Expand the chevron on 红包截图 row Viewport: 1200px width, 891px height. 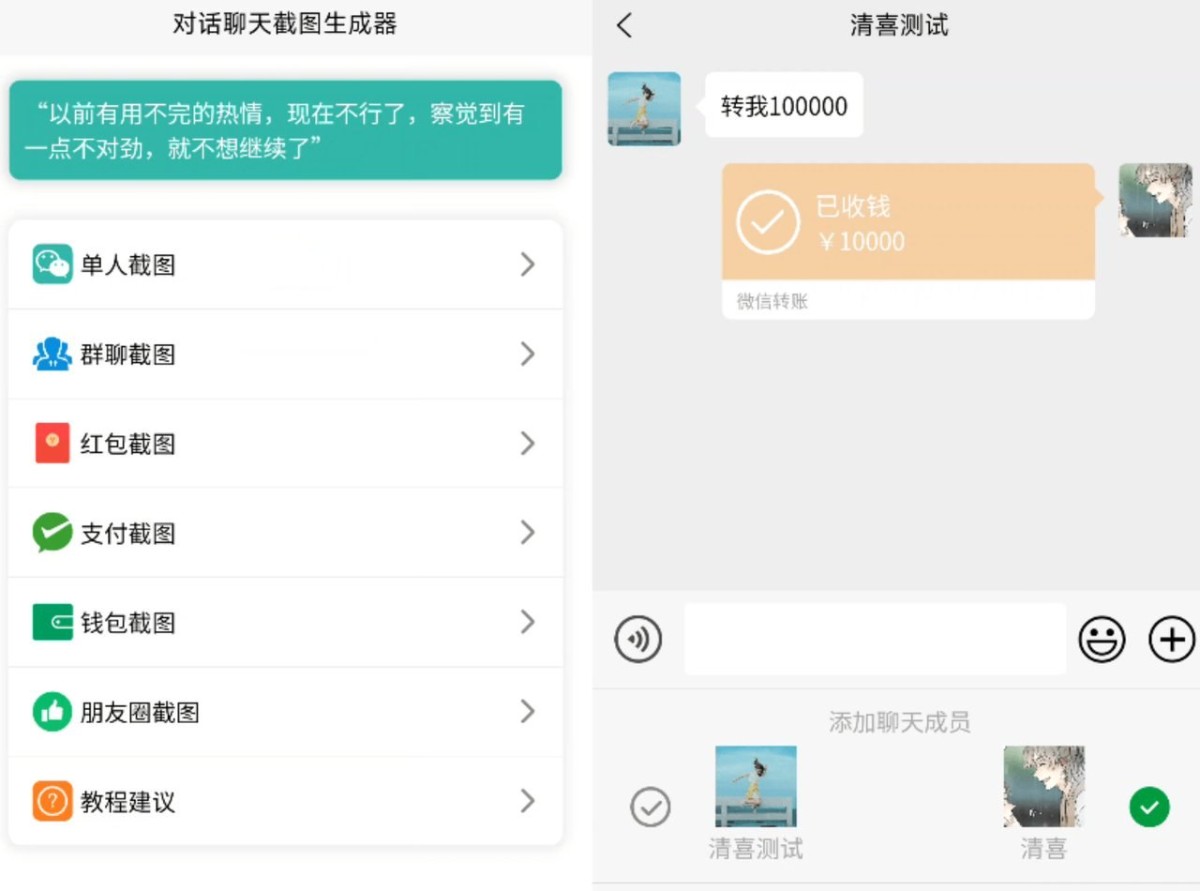(x=528, y=443)
